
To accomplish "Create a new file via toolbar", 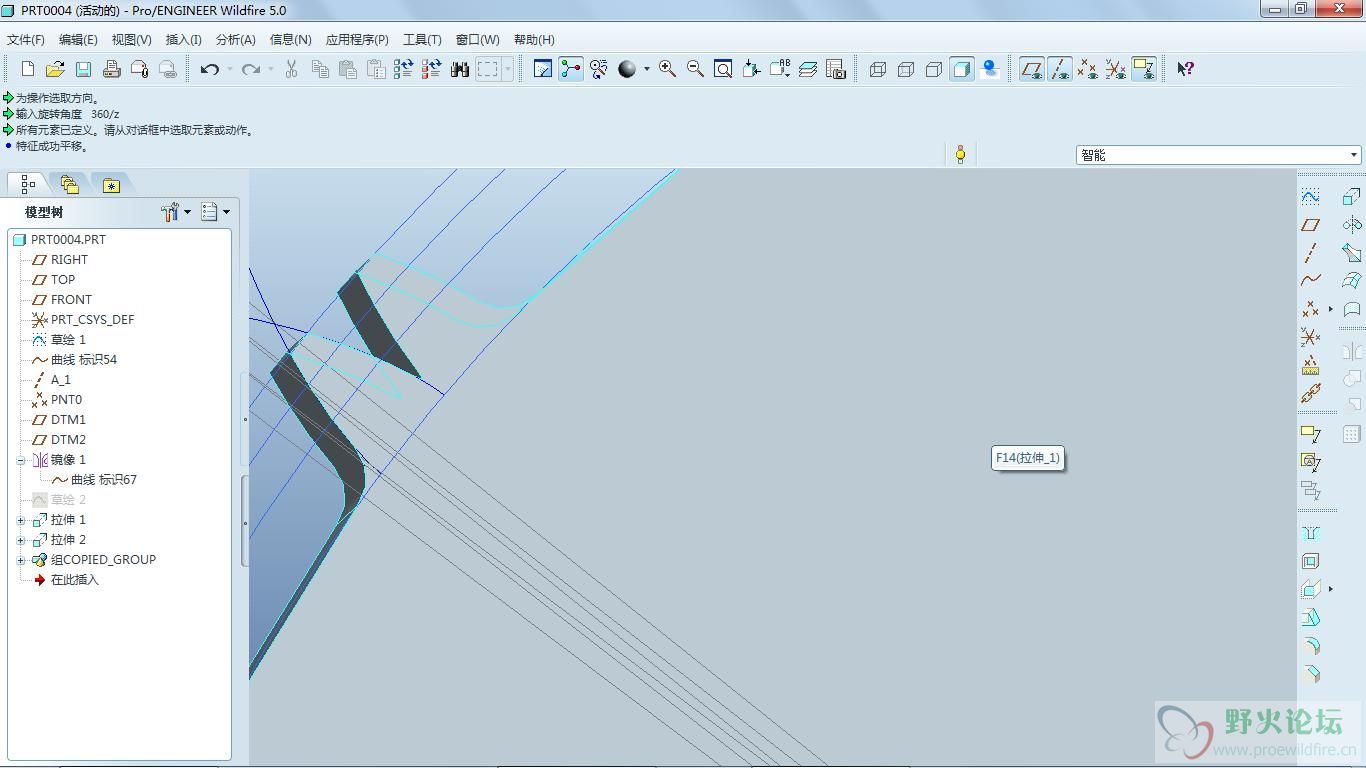I will [27, 69].
